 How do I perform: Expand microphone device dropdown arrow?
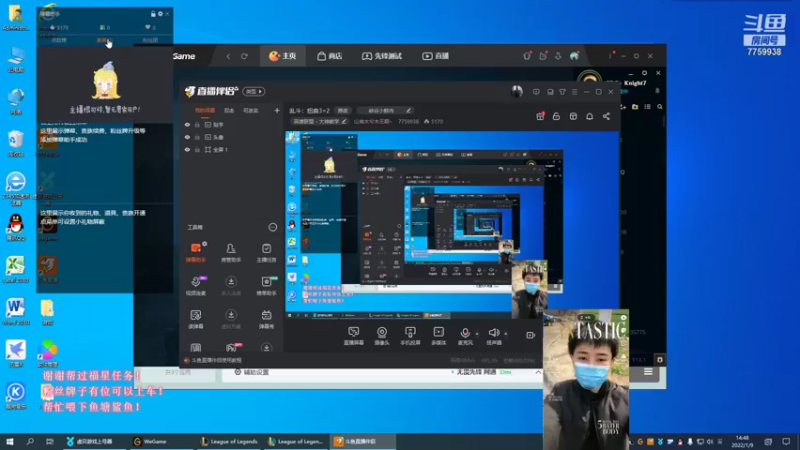click(477, 334)
